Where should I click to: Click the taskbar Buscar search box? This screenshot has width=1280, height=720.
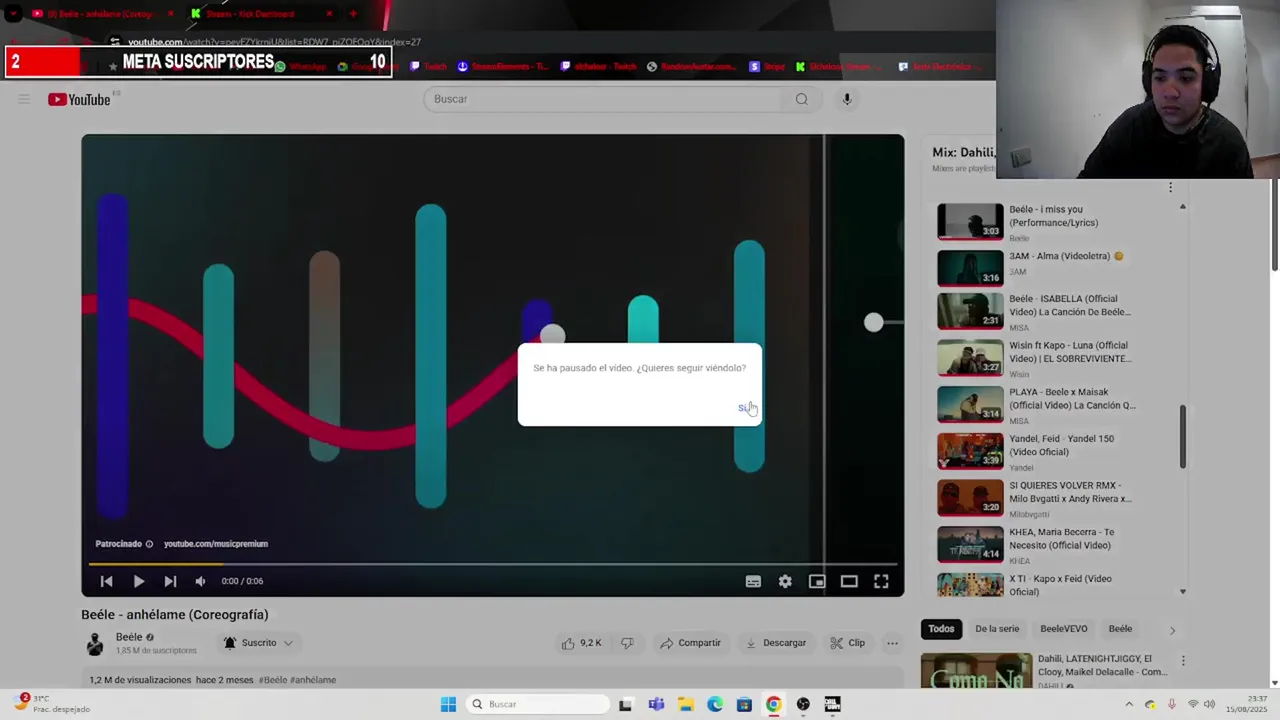539,704
